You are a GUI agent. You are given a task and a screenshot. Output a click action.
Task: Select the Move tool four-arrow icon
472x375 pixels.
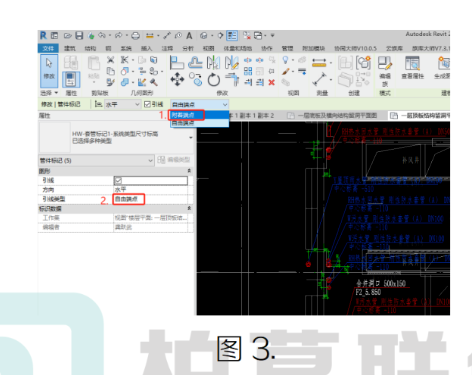177,79
